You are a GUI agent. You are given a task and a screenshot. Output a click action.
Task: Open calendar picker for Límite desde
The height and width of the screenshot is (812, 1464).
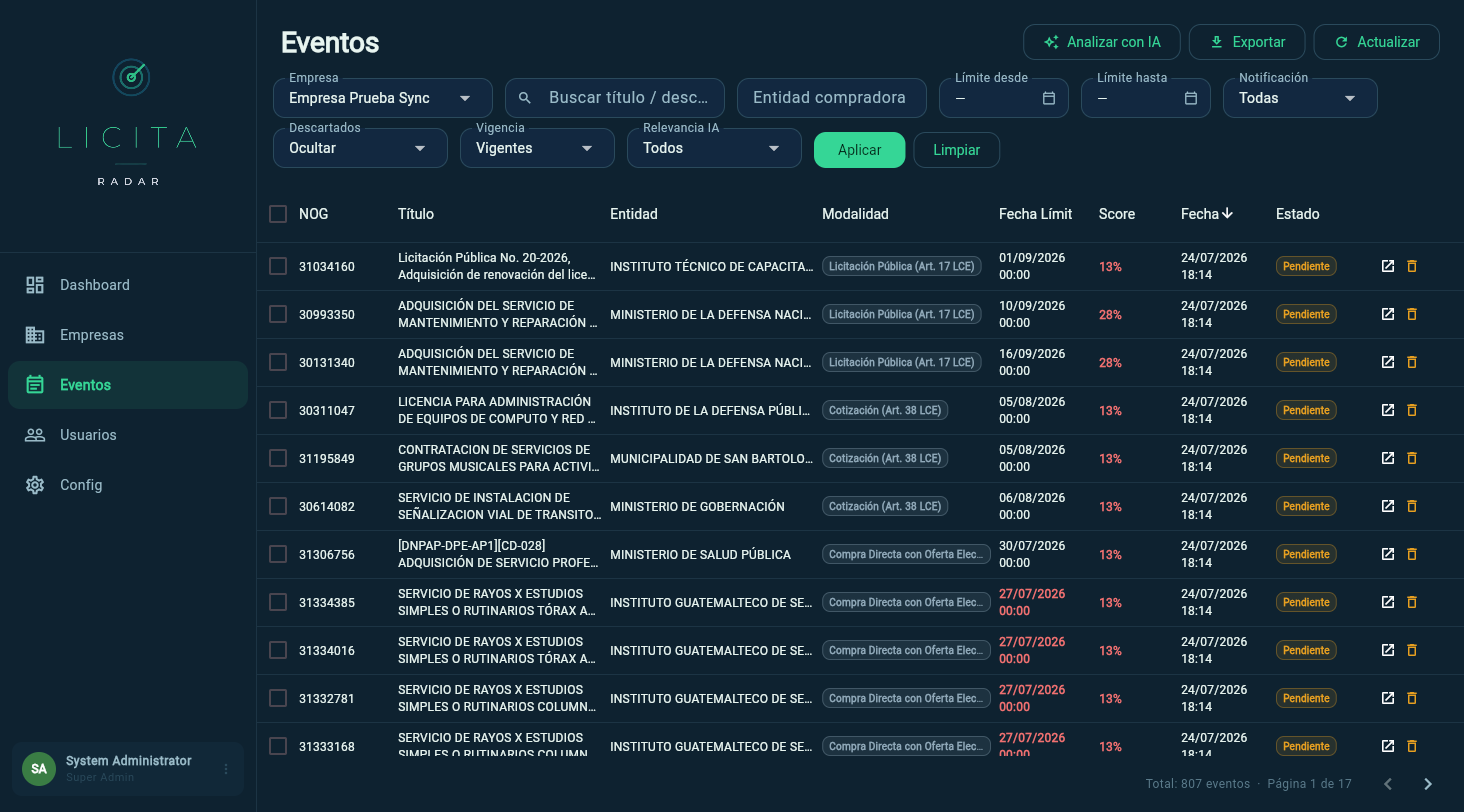[1049, 98]
